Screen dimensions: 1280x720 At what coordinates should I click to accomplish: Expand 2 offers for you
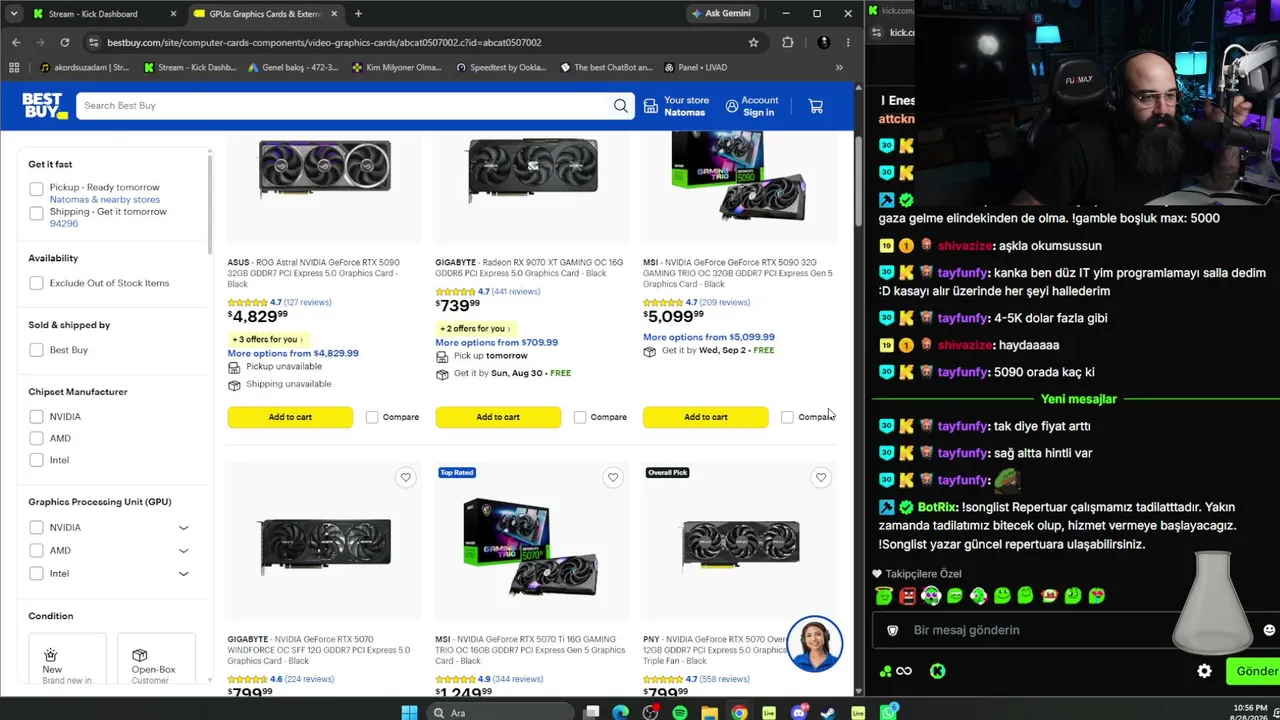click(x=475, y=328)
